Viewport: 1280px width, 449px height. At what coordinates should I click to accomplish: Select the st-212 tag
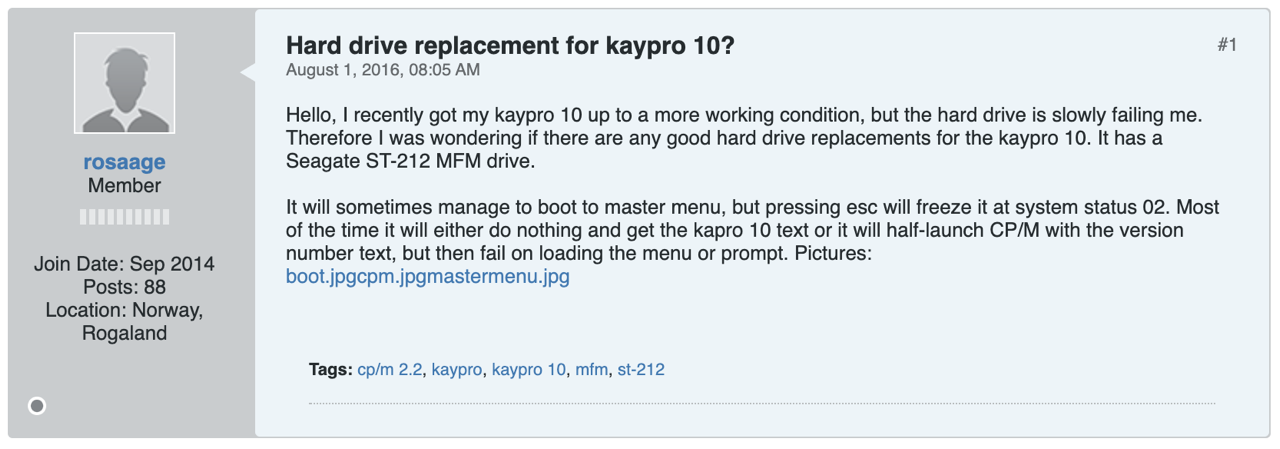tap(641, 369)
